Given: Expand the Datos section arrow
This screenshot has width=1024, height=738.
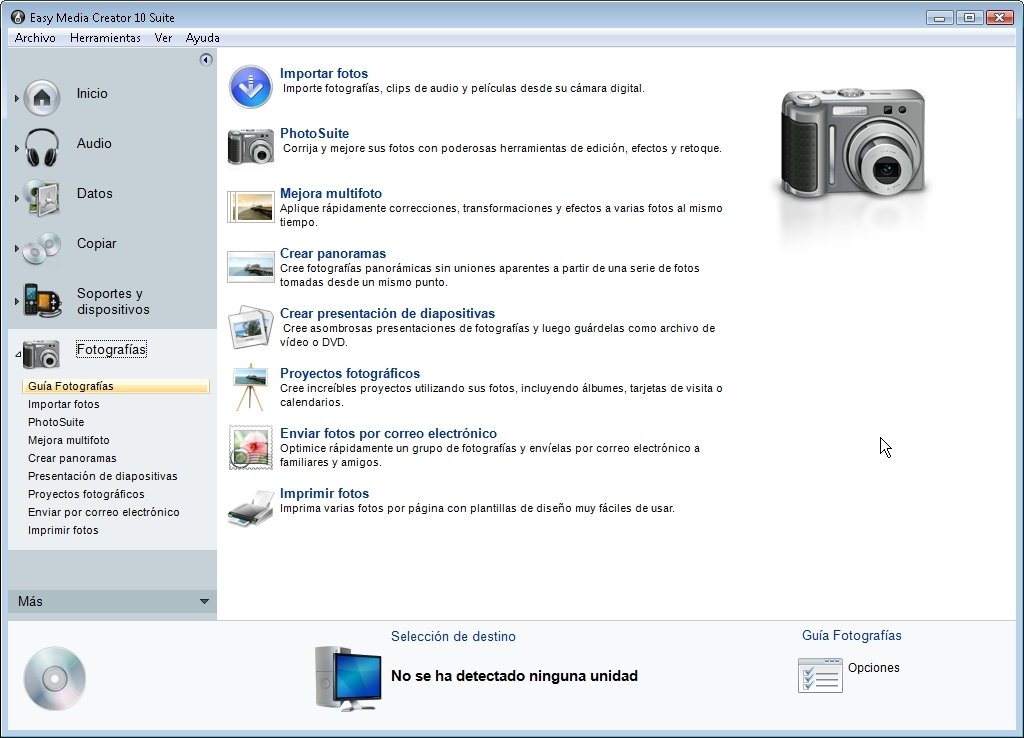Looking at the screenshot, I should pyautogui.click(x=16, y=198).
